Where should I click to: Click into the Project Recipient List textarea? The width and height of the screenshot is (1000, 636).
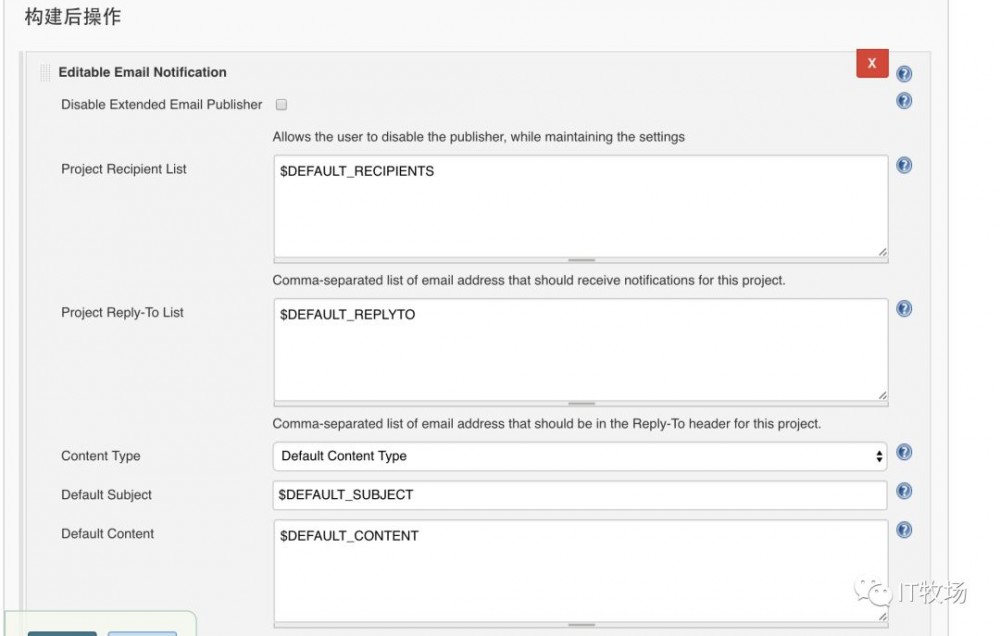click(x=580, y=205)
